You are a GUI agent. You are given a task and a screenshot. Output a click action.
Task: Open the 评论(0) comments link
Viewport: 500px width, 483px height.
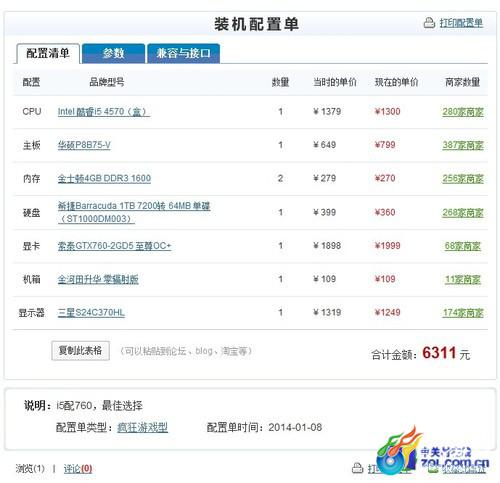pos(78,469)
